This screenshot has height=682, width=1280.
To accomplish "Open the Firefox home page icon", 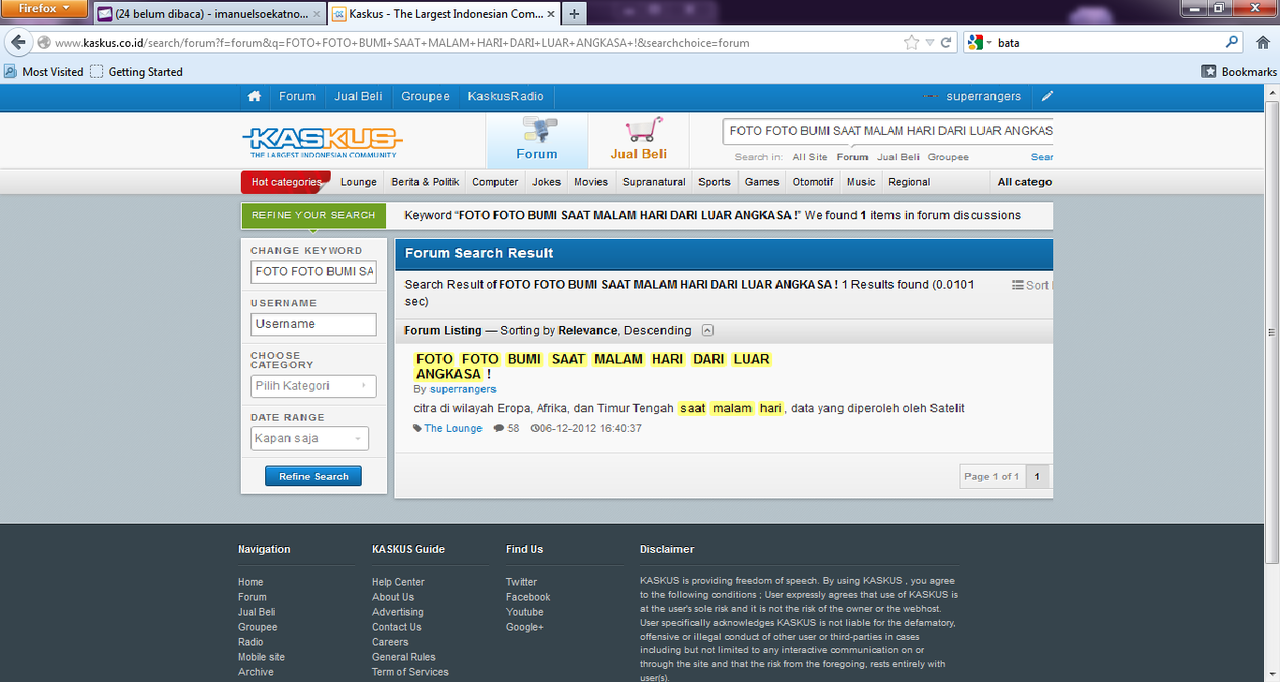I will tap(1263, 43).
